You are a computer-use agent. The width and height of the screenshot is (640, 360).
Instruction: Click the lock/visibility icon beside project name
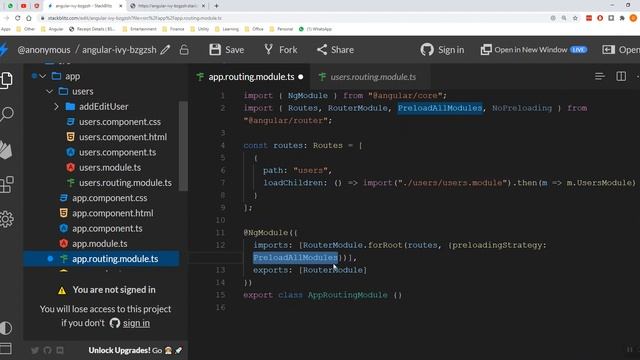(x=184, y=50)
